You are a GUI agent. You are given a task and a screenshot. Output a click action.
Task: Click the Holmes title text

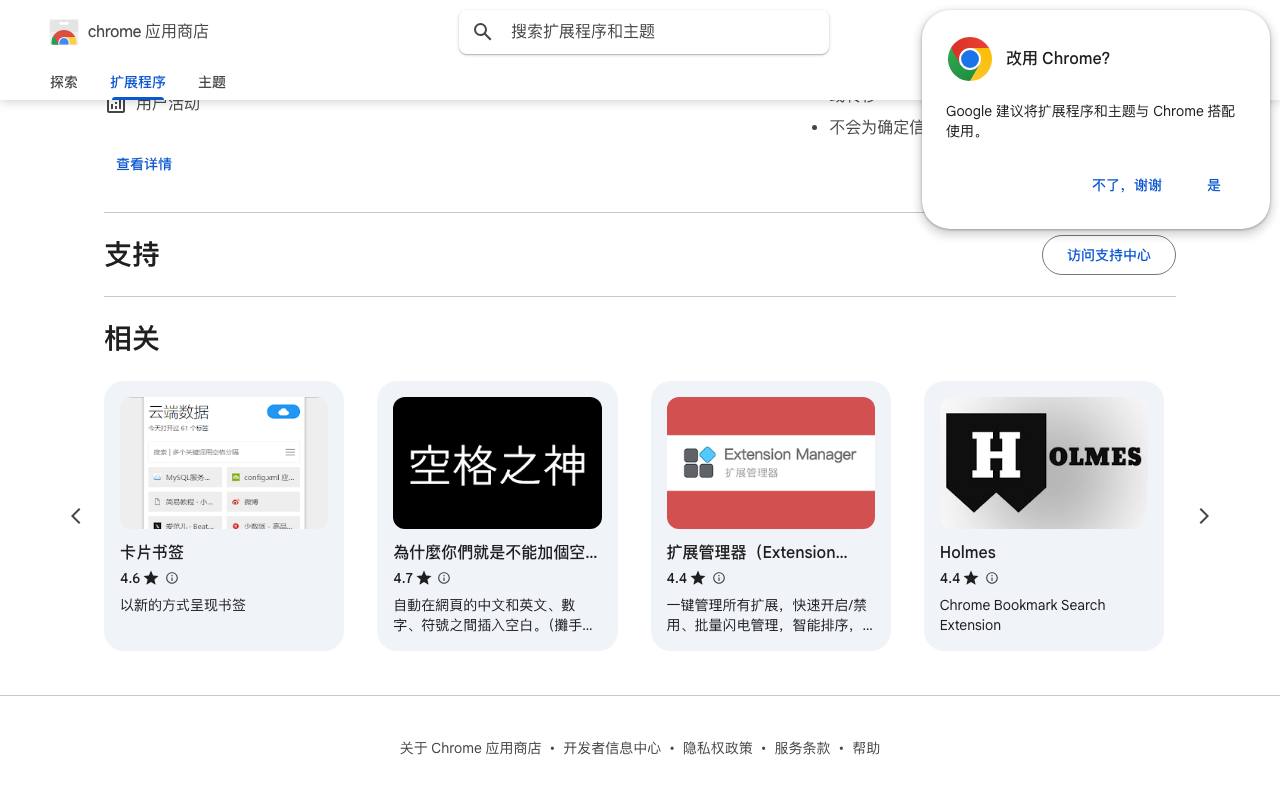pyautogui.click(x=968, y=552)
